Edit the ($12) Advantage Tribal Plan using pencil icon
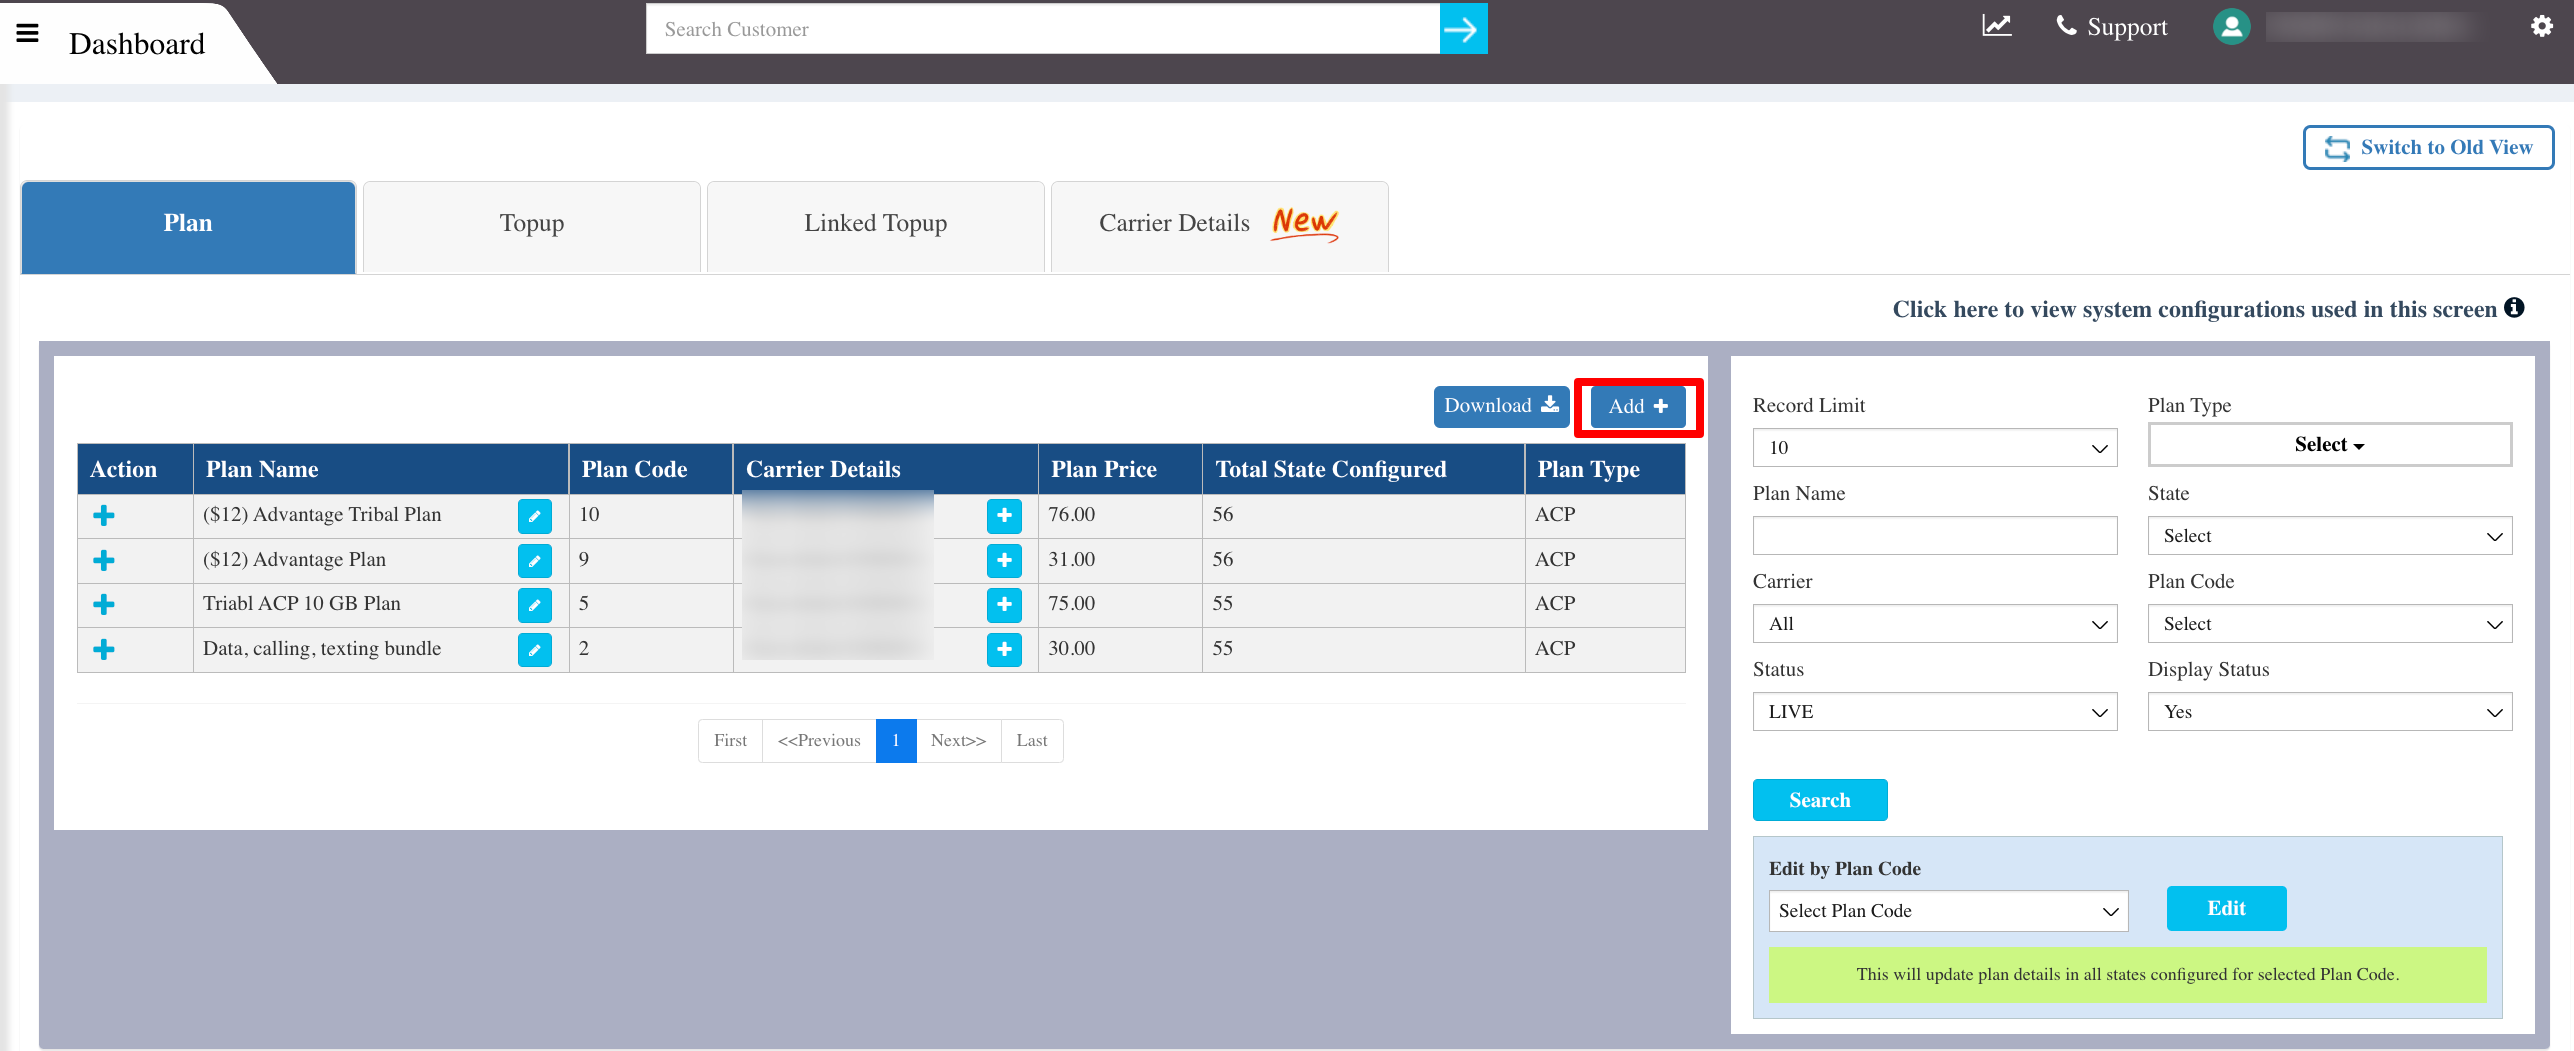 [x=536, y=516]
